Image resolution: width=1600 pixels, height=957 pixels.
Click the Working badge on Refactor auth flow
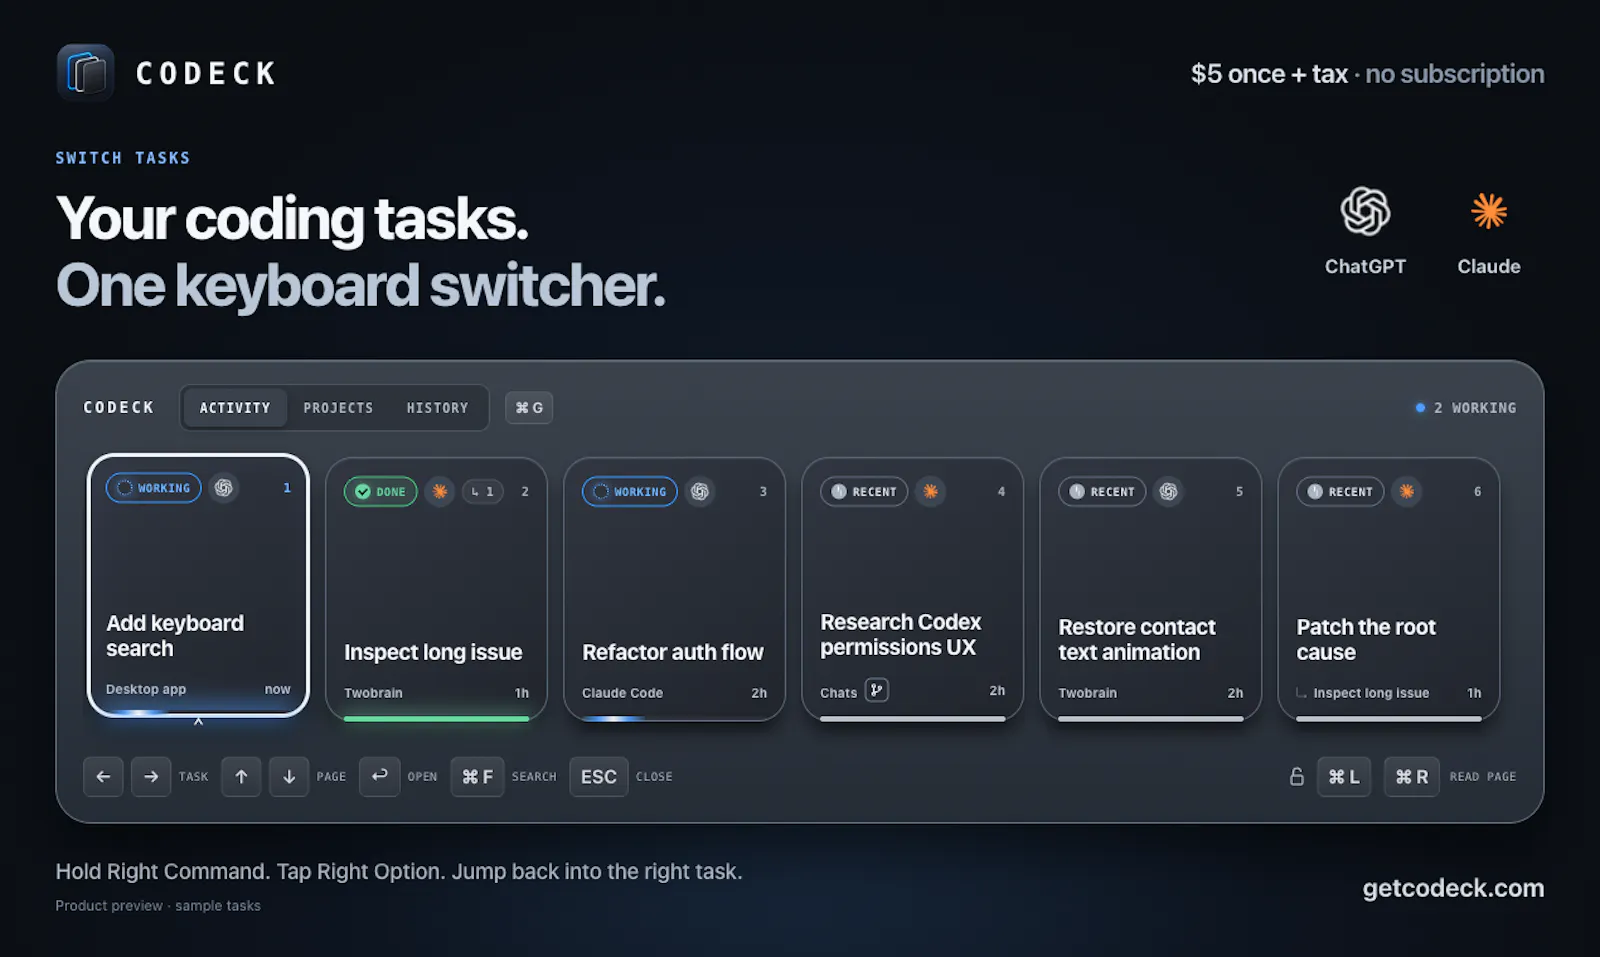tap(630, 492)
